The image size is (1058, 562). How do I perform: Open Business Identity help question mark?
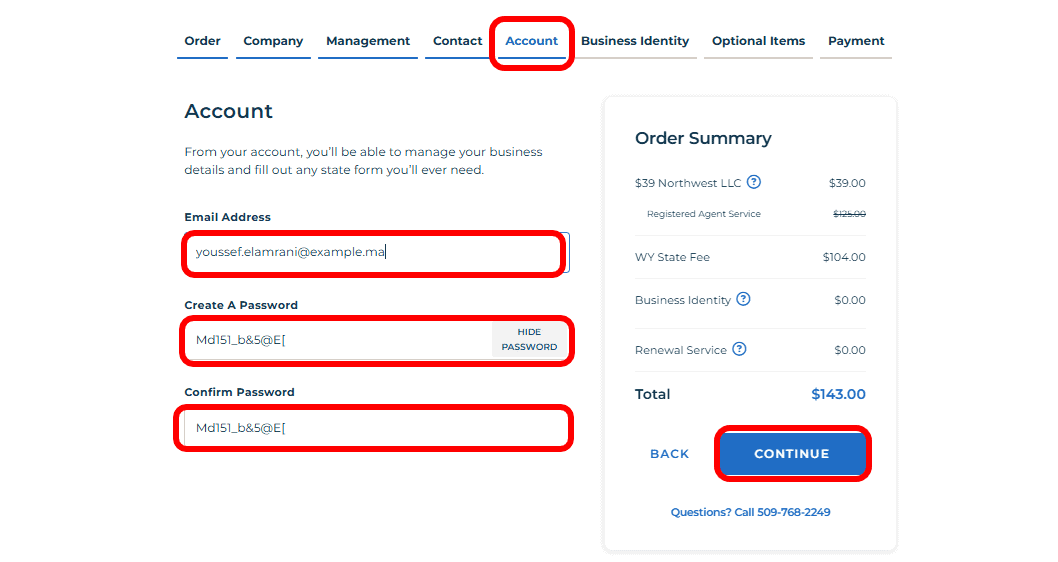(743, 299)
